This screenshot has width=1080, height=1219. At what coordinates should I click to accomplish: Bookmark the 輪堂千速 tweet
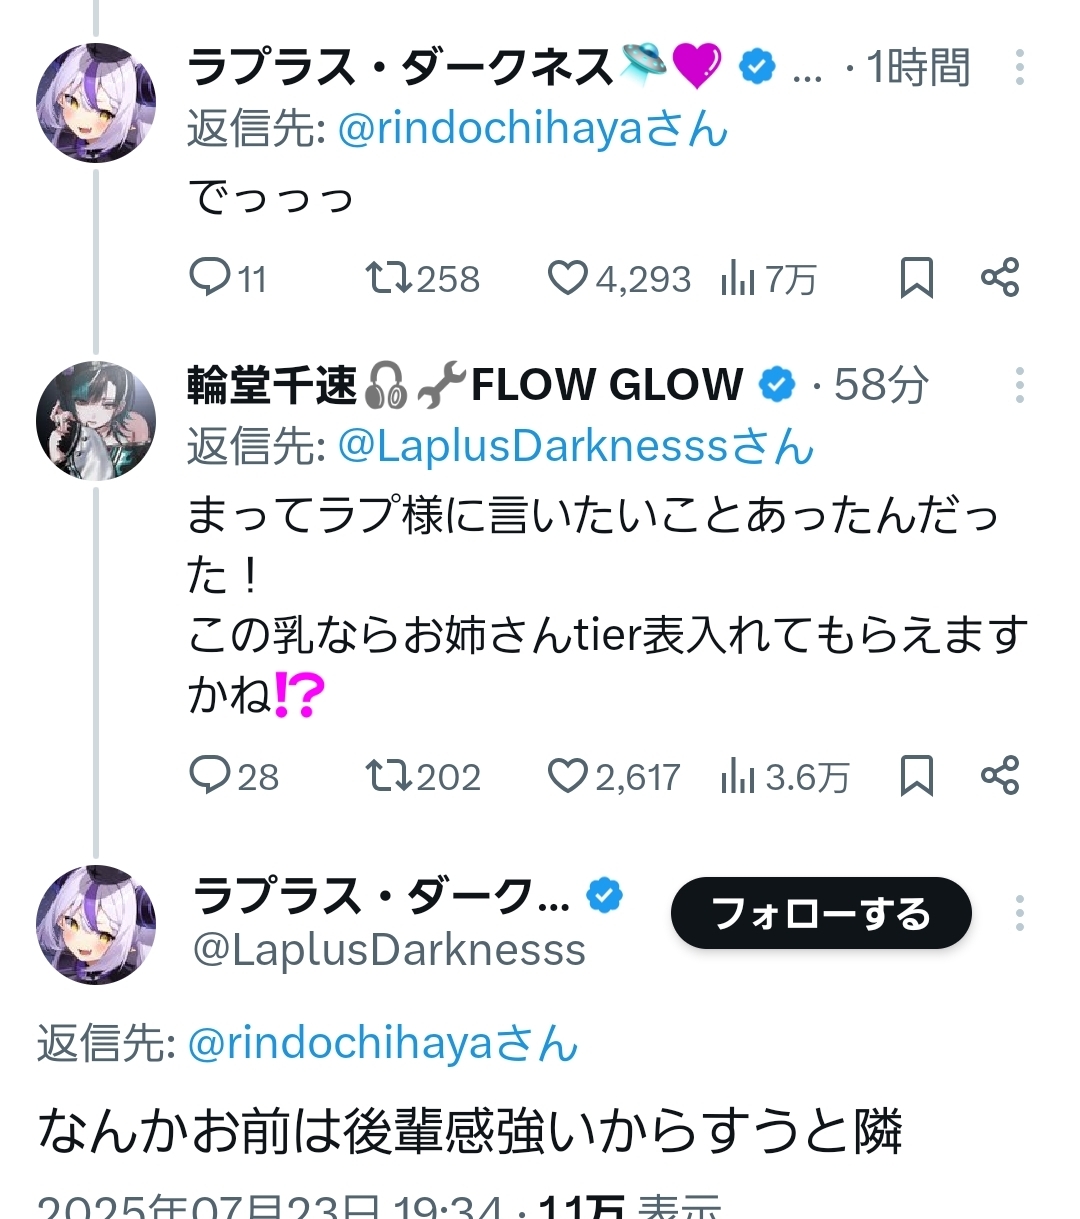tap(916, 775)
